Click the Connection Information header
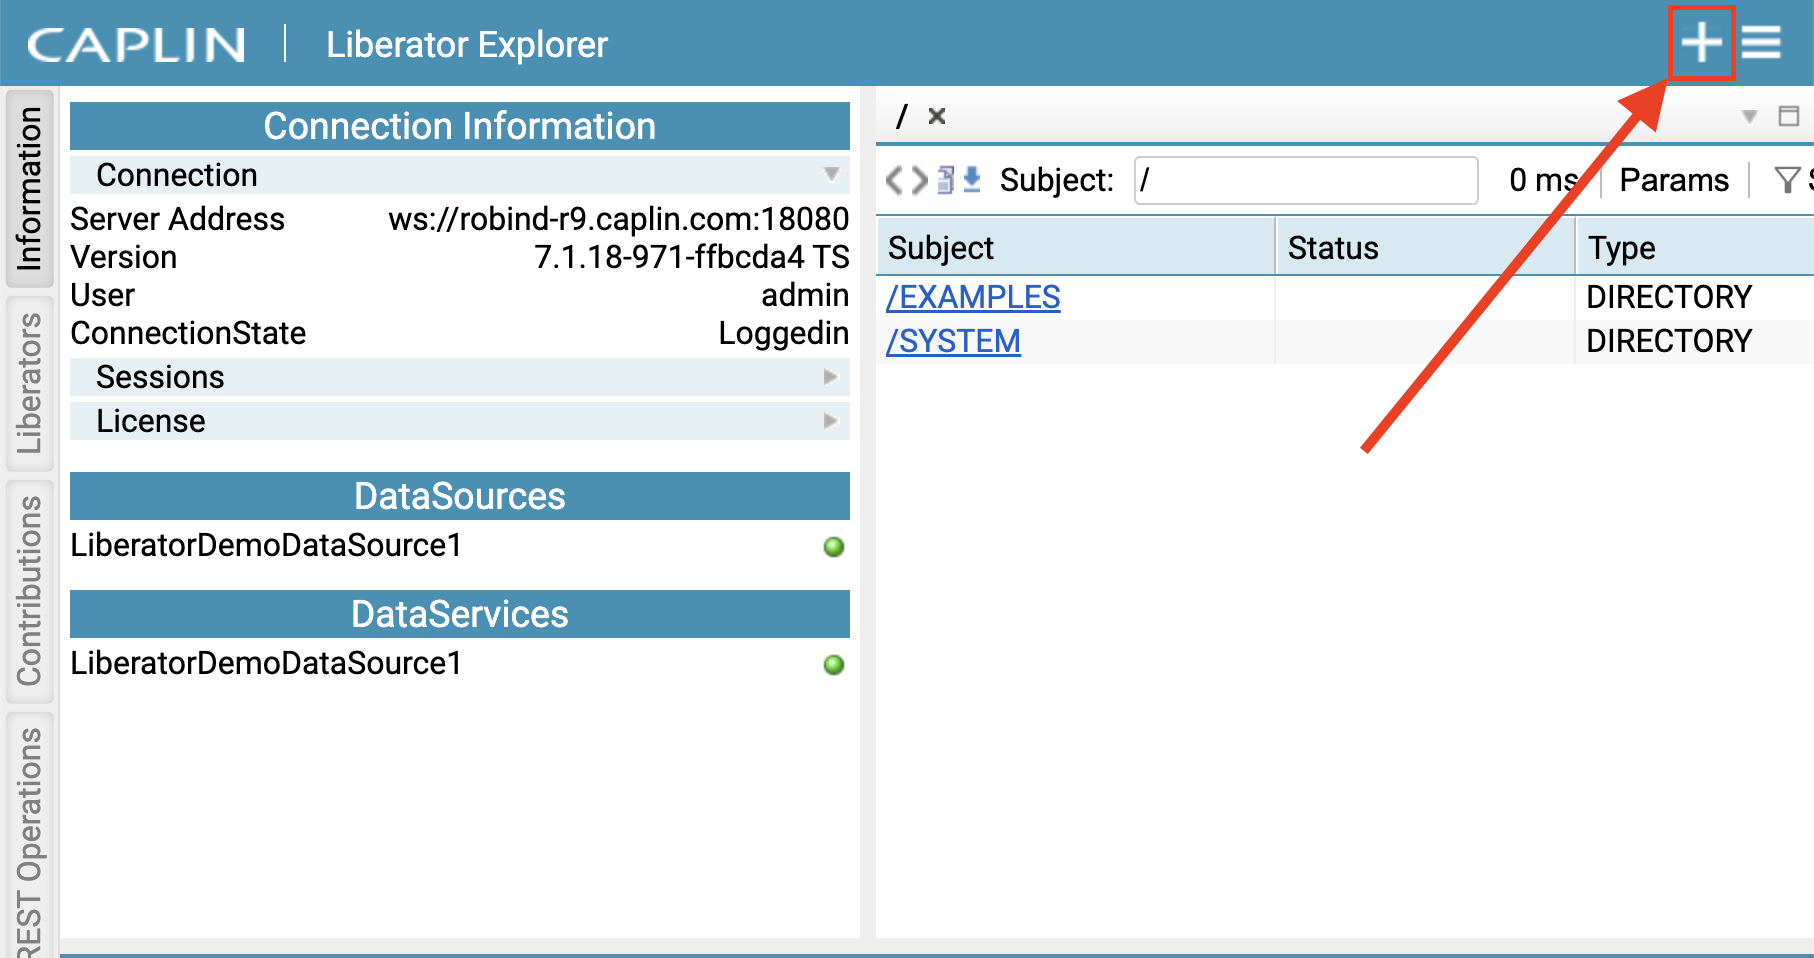Image resolution: width=1814 pixels, height=958 pixels. pyautogui.click(x=460, y=126)
